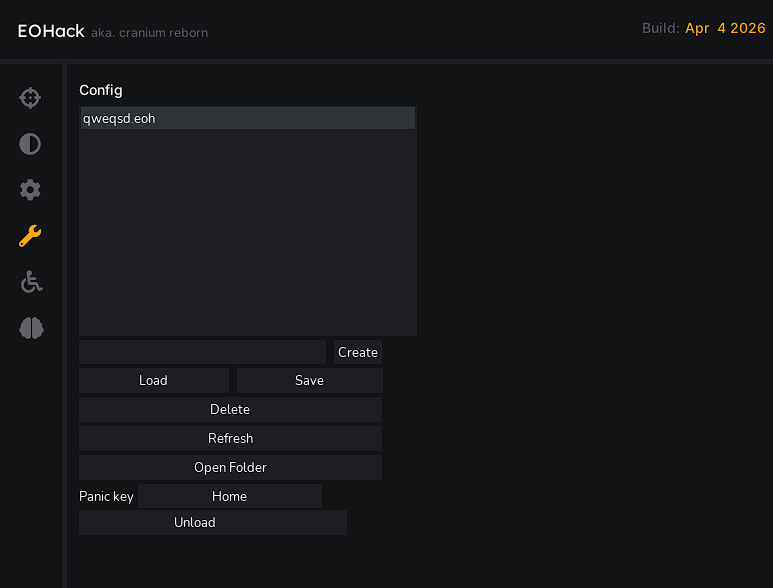Viewport: 773px width, 588px height.
Task: Click the Config section heading
Action: point(101,91)
